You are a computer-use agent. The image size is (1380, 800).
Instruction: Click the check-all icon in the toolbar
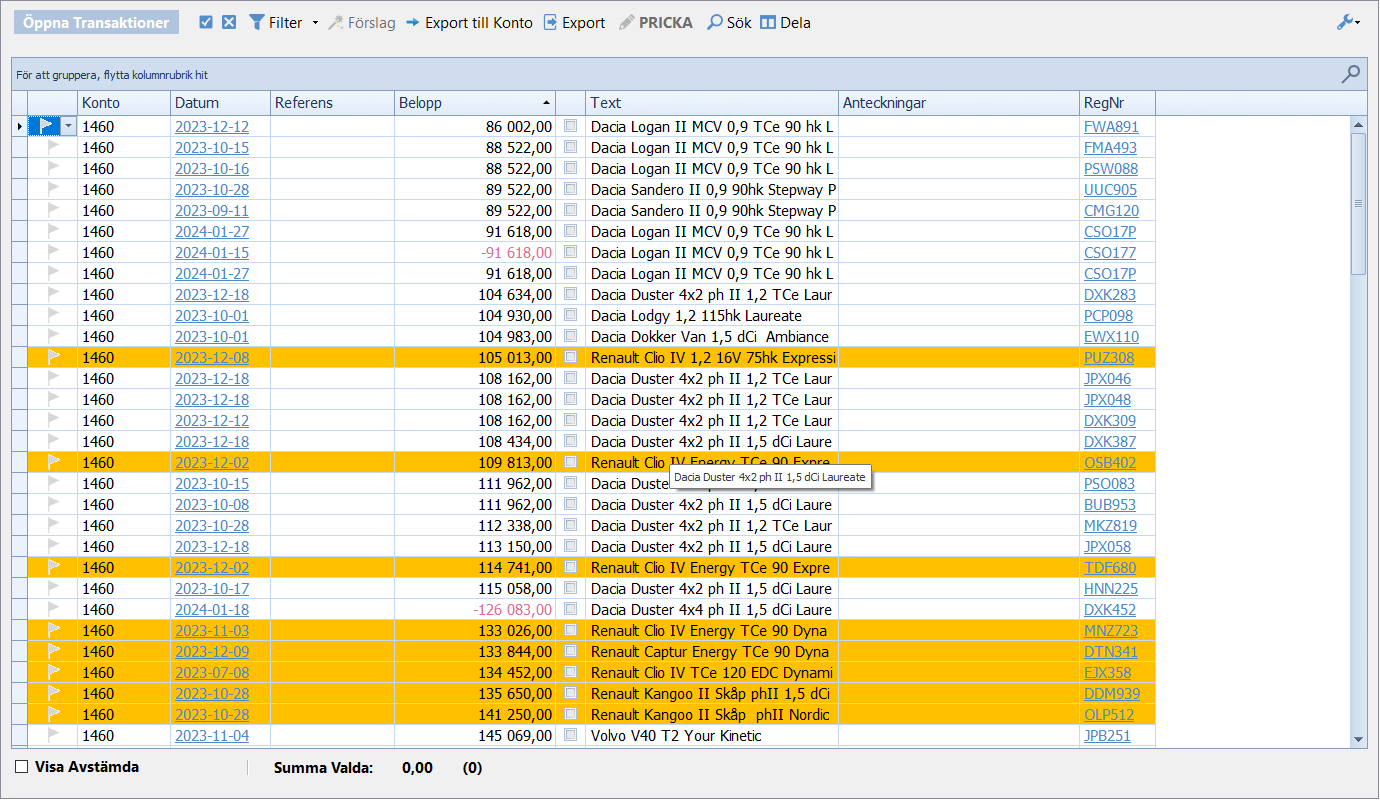tap(206, 22)
